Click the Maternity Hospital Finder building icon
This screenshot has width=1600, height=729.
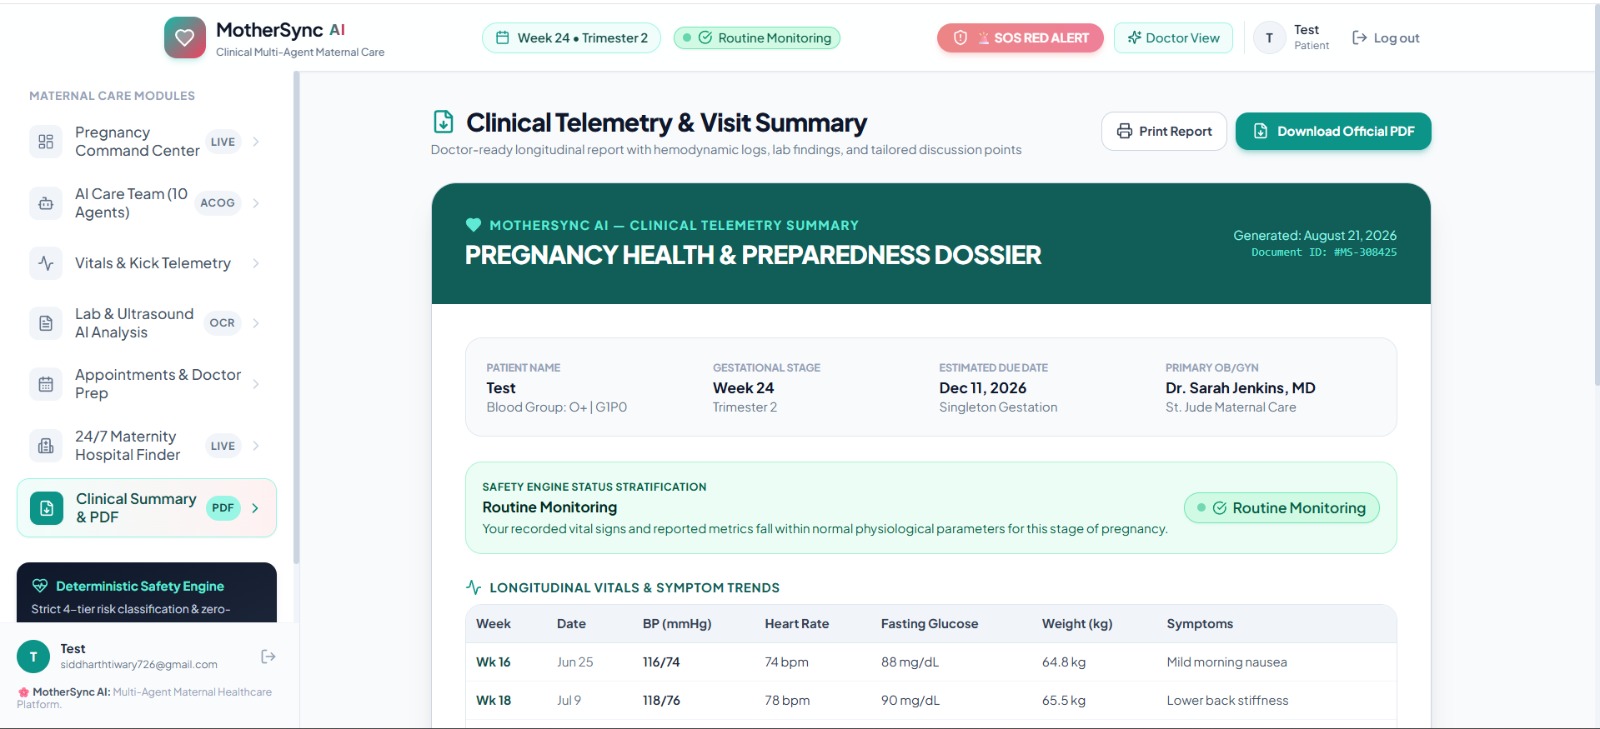[x=46, y=446]
